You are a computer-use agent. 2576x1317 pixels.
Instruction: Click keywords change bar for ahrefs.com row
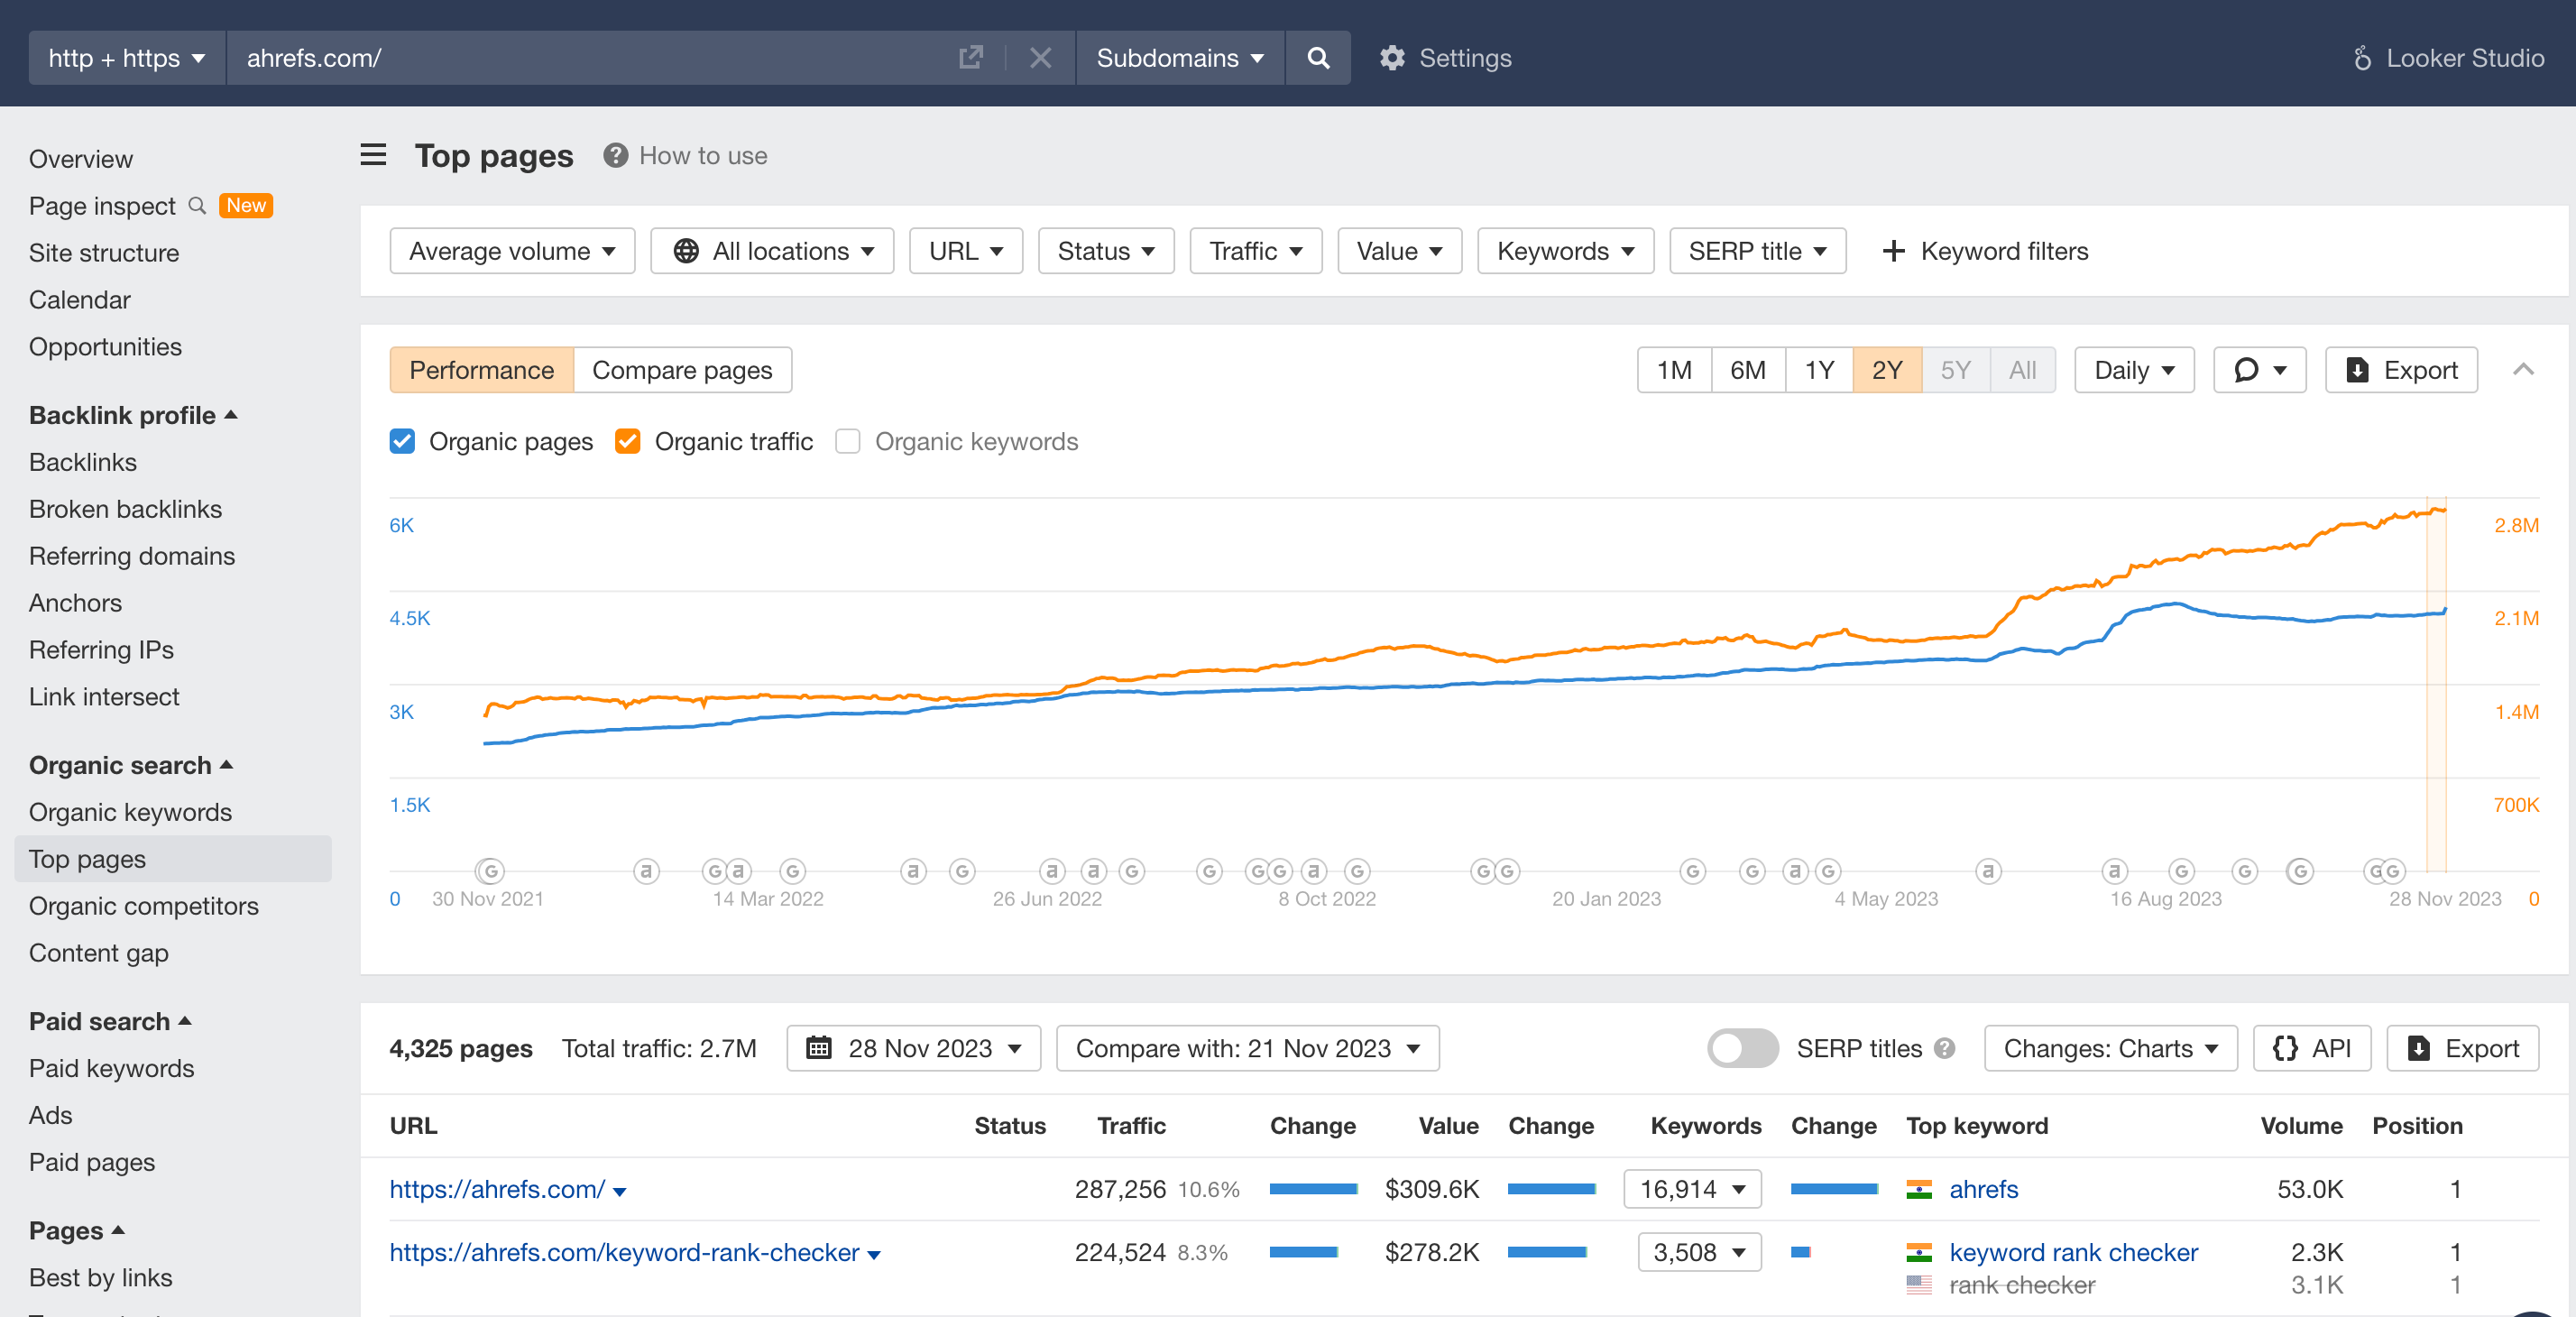click(1834, 1189)
